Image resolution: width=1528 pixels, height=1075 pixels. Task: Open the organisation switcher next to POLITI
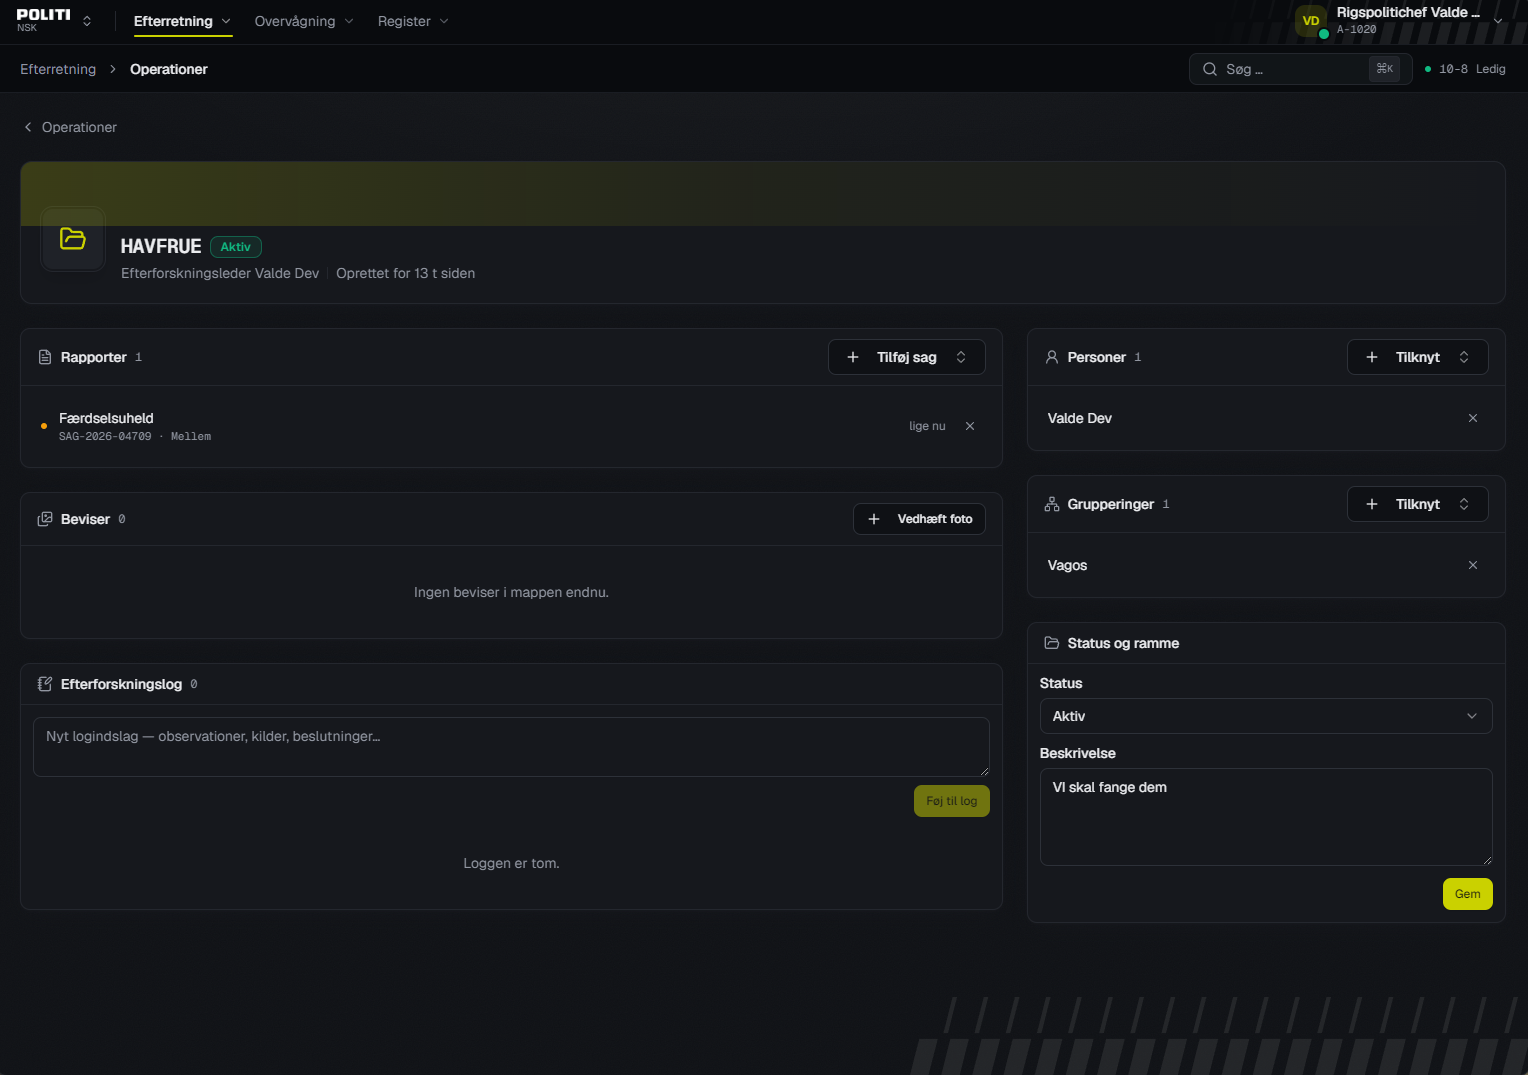(x=87, y=21)
